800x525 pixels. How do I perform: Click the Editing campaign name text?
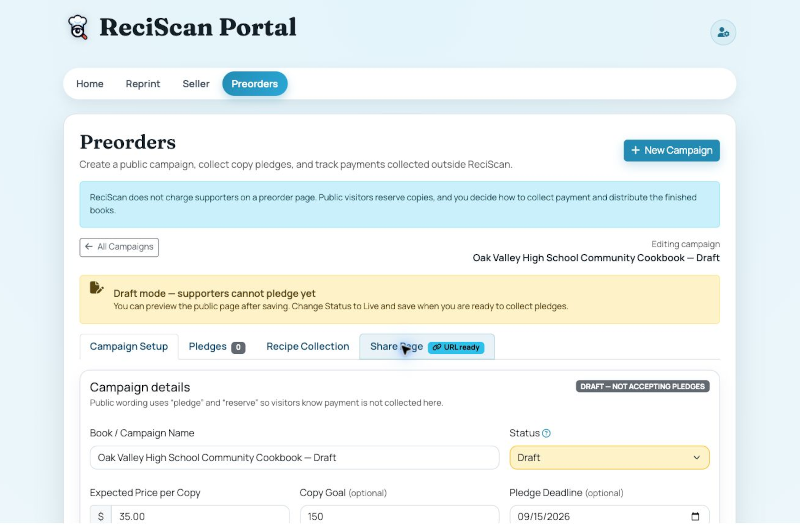pyautogui.click(x=596, y=258)
